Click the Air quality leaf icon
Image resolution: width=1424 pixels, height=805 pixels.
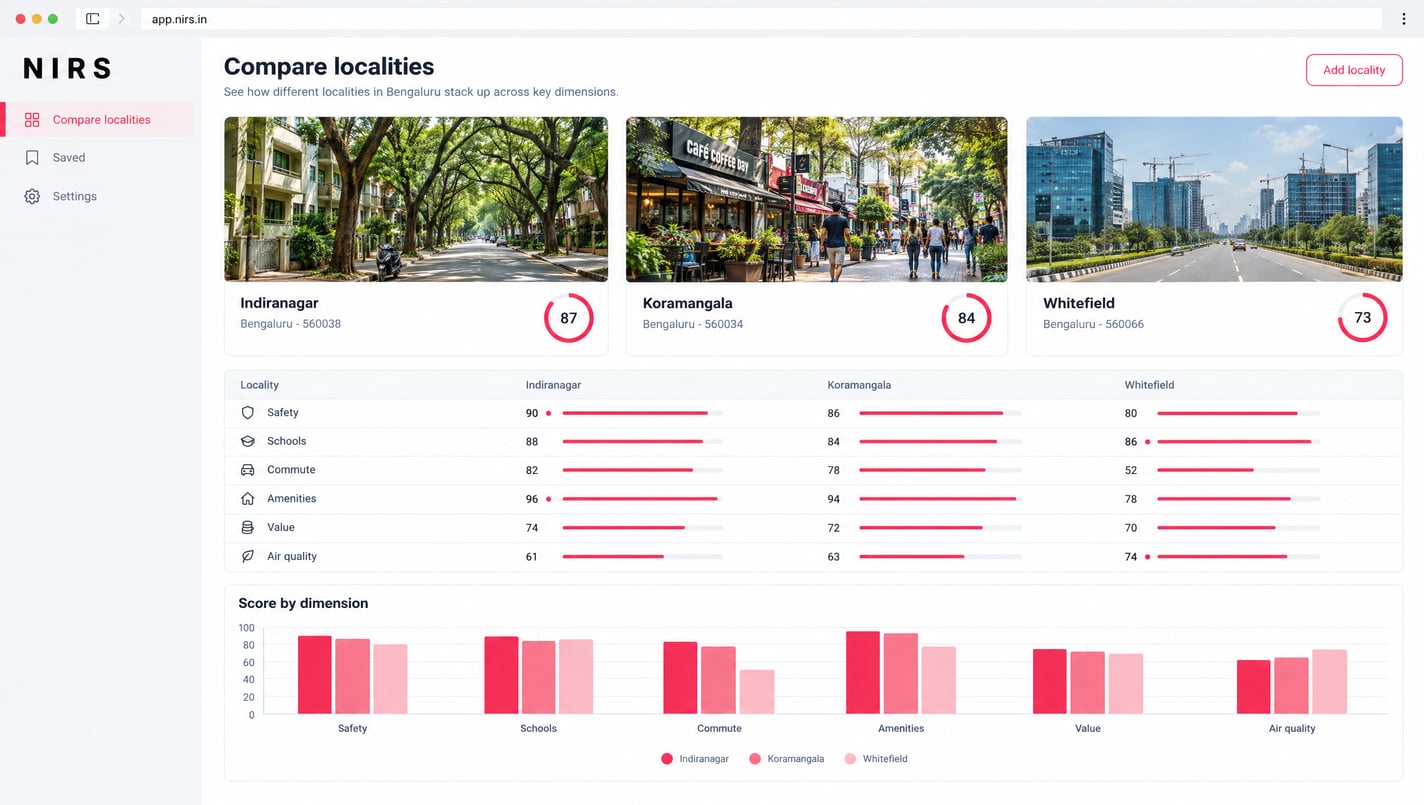[248, 556]
